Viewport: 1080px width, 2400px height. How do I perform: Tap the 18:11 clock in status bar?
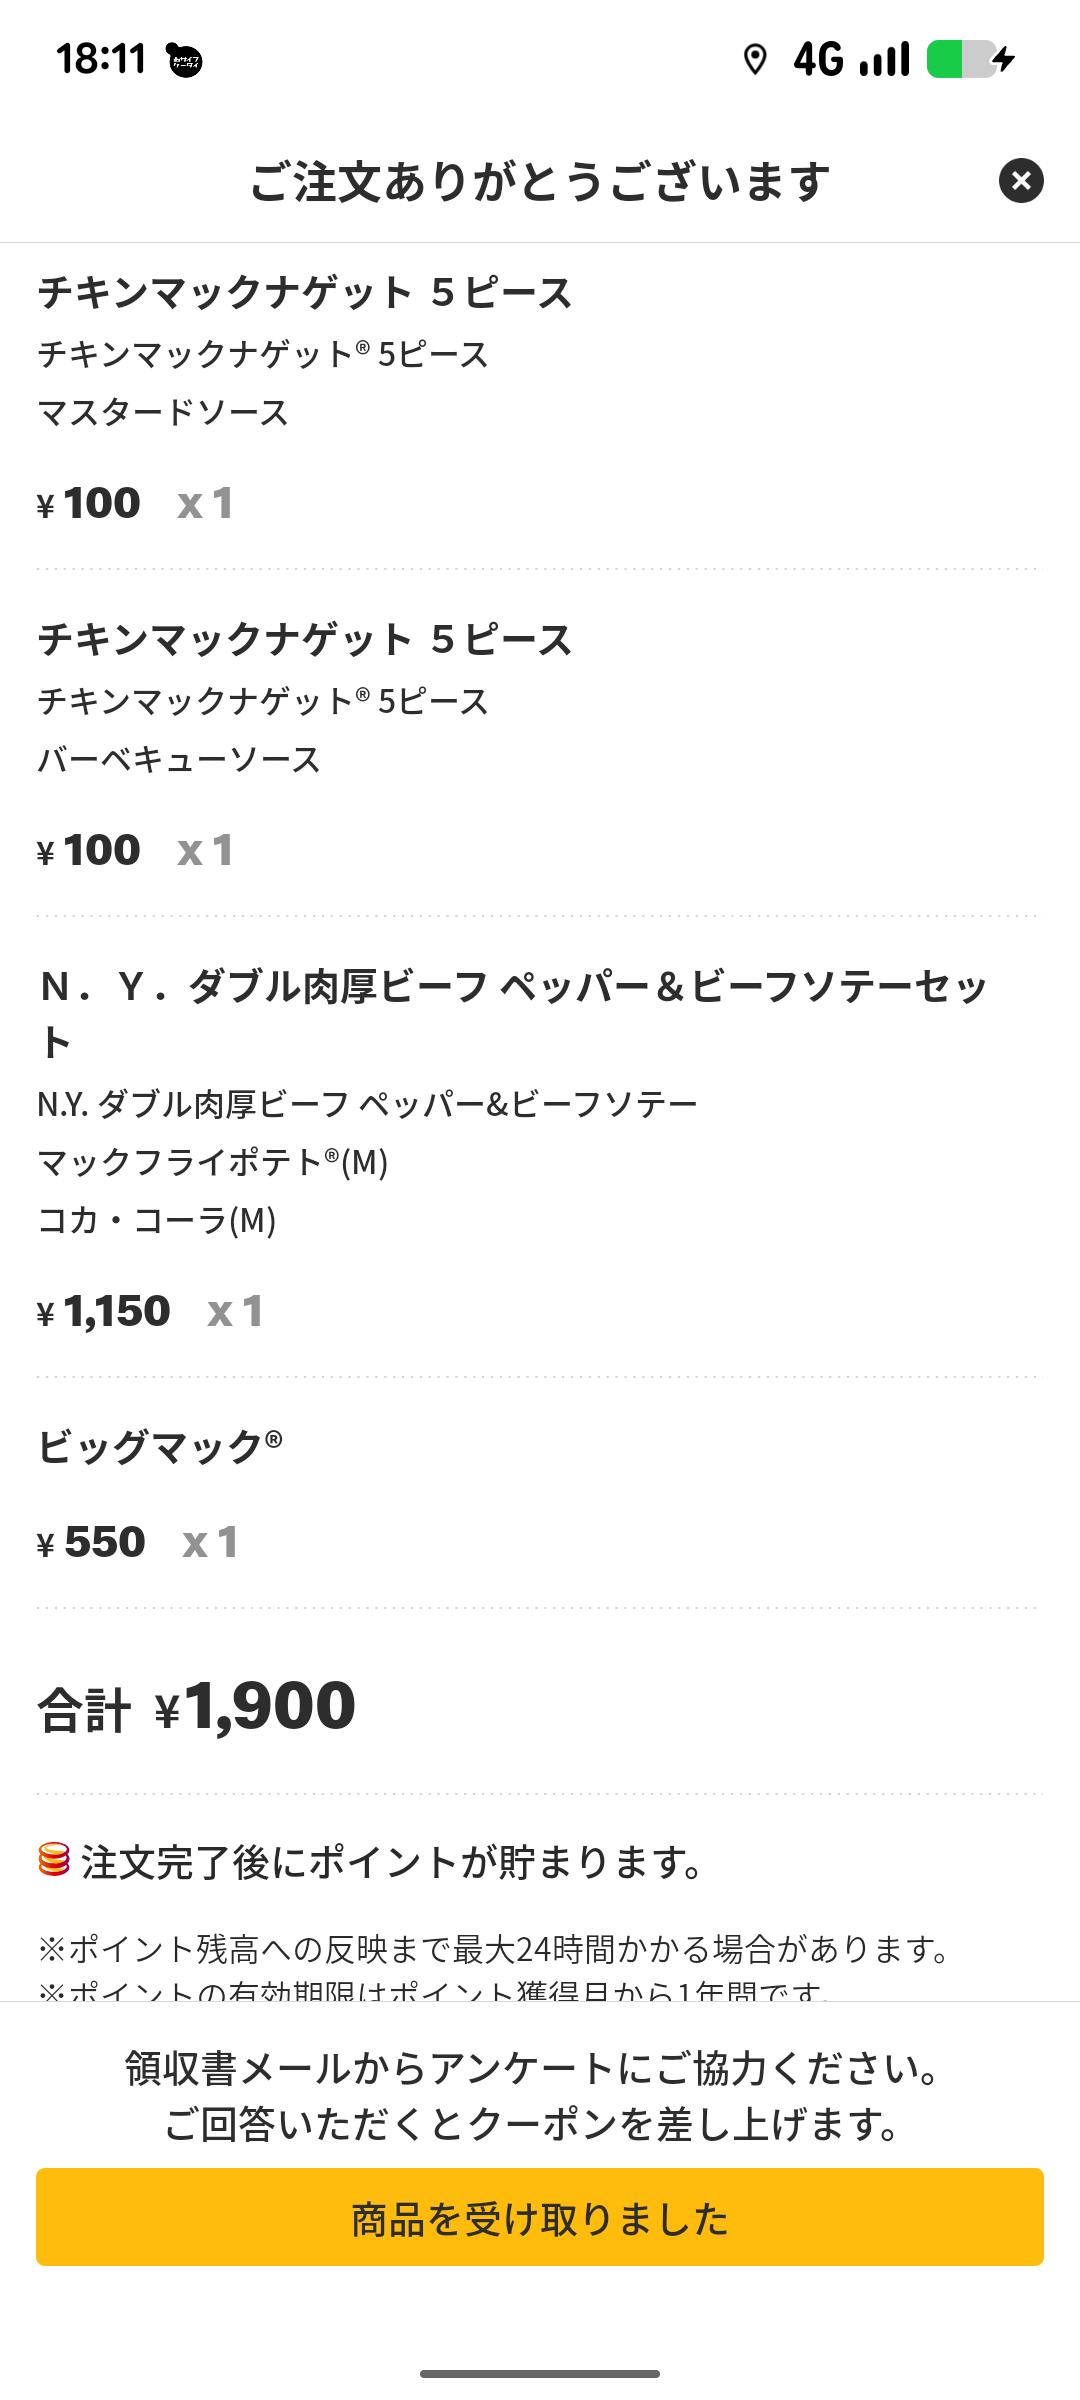101,60
